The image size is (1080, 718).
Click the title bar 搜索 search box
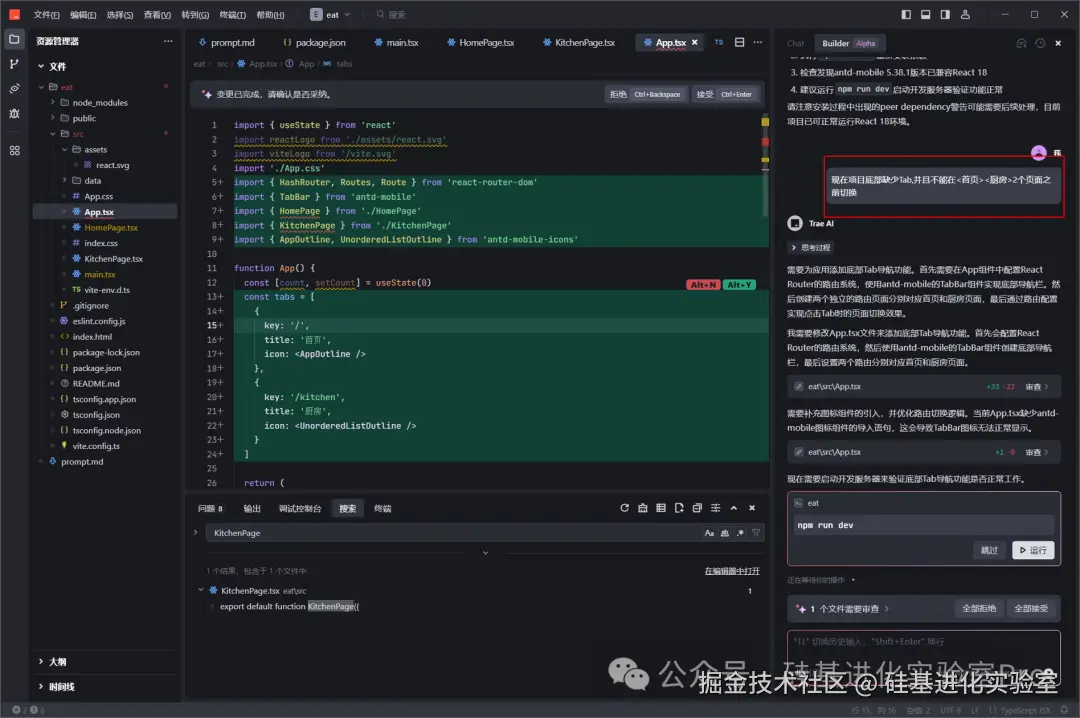(x=391, y=14)
